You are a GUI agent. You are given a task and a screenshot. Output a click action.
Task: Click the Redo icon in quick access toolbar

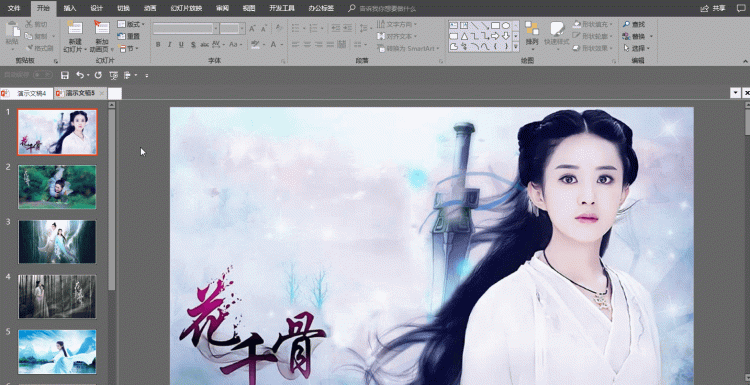click(98, 75)
